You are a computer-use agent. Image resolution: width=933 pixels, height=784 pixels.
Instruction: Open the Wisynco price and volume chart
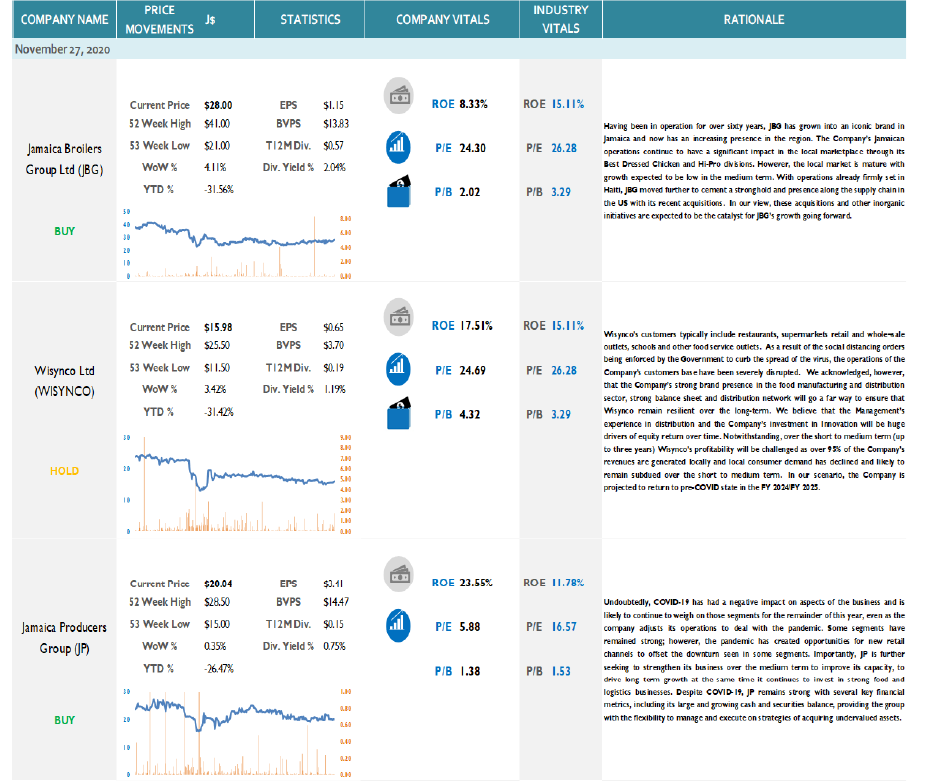coord(237,484)
